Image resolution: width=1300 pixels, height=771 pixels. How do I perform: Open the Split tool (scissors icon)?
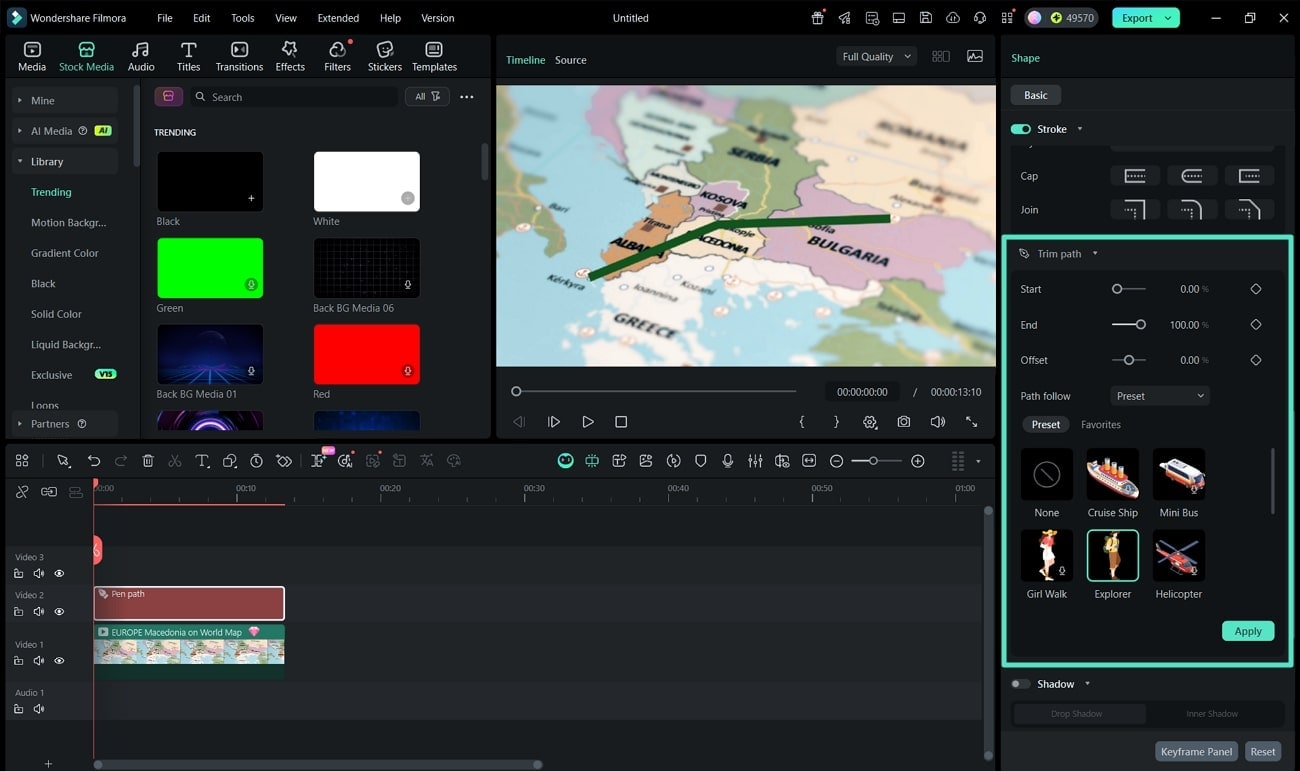click(x=174, y=461)
